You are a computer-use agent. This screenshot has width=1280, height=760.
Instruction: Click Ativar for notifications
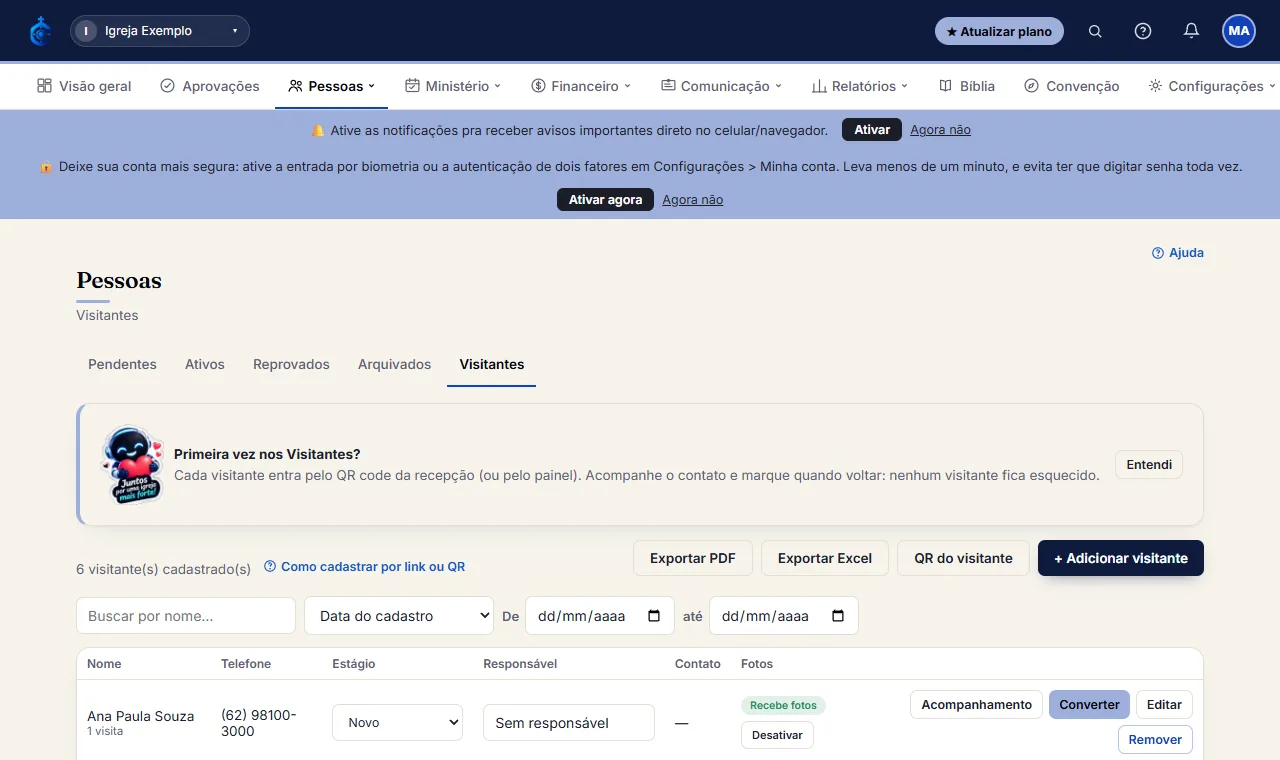pyautogui.click(x=872, y=130)
